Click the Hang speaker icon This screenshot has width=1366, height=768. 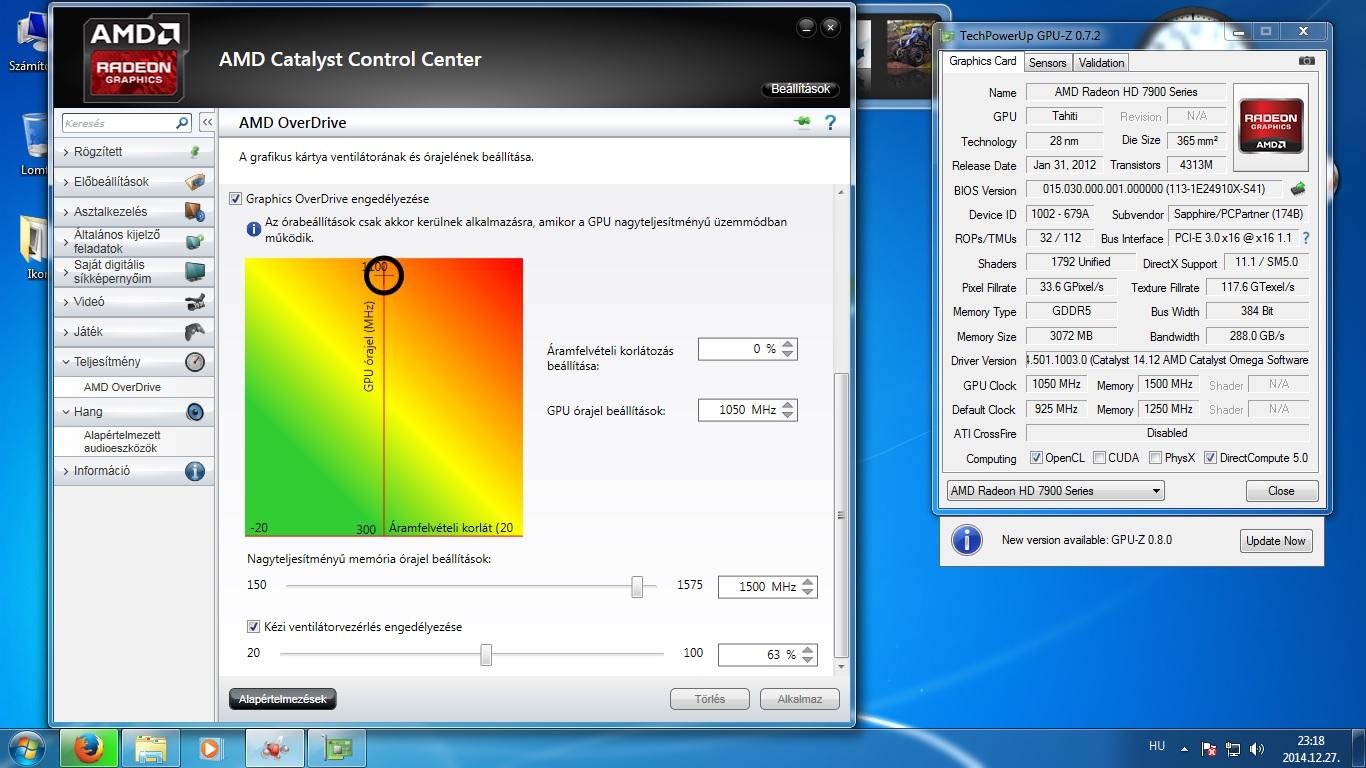(195, 412)
